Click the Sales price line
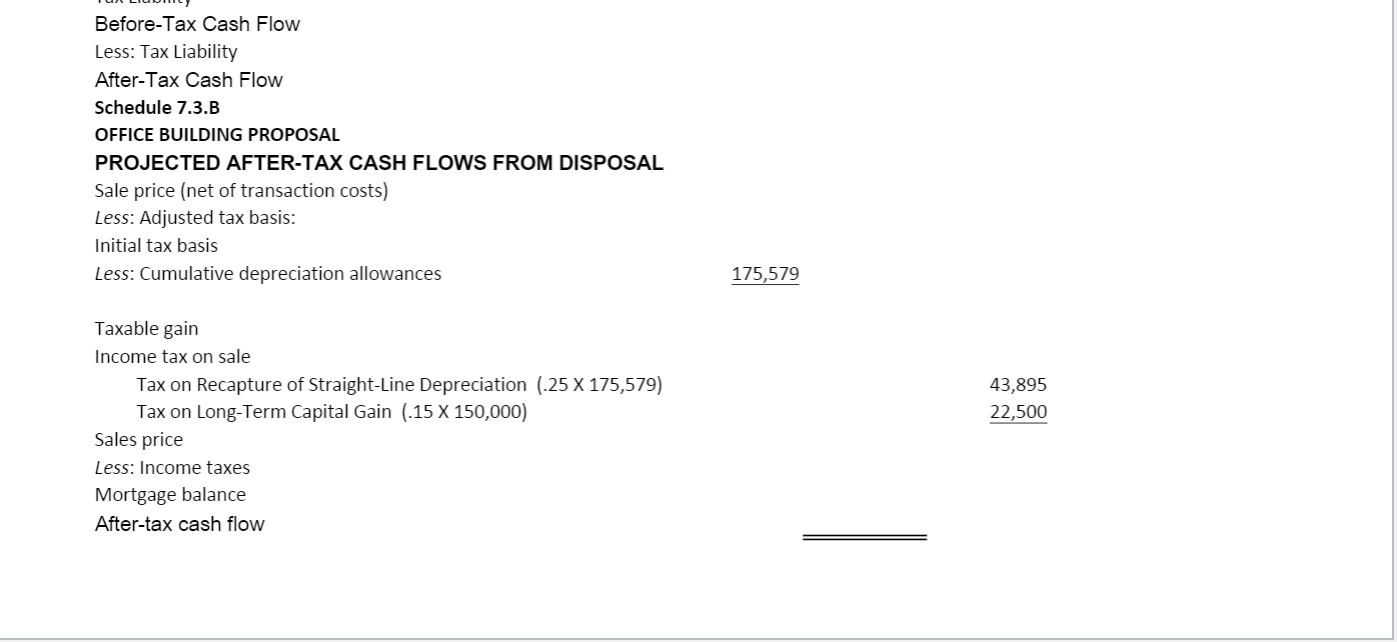This screenshot has width=1397, height=642. (x=139, y=439)
